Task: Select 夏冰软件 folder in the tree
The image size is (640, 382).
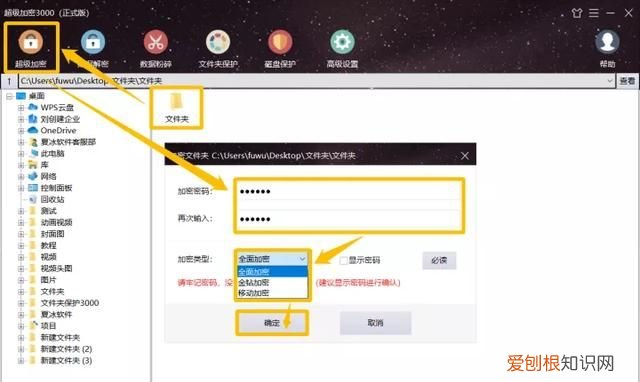Action: (56, 314)
